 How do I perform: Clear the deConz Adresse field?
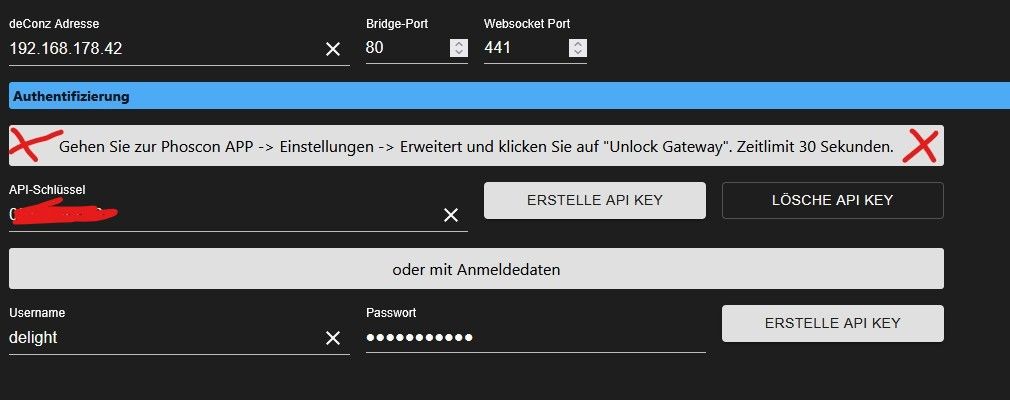(333, 49)
